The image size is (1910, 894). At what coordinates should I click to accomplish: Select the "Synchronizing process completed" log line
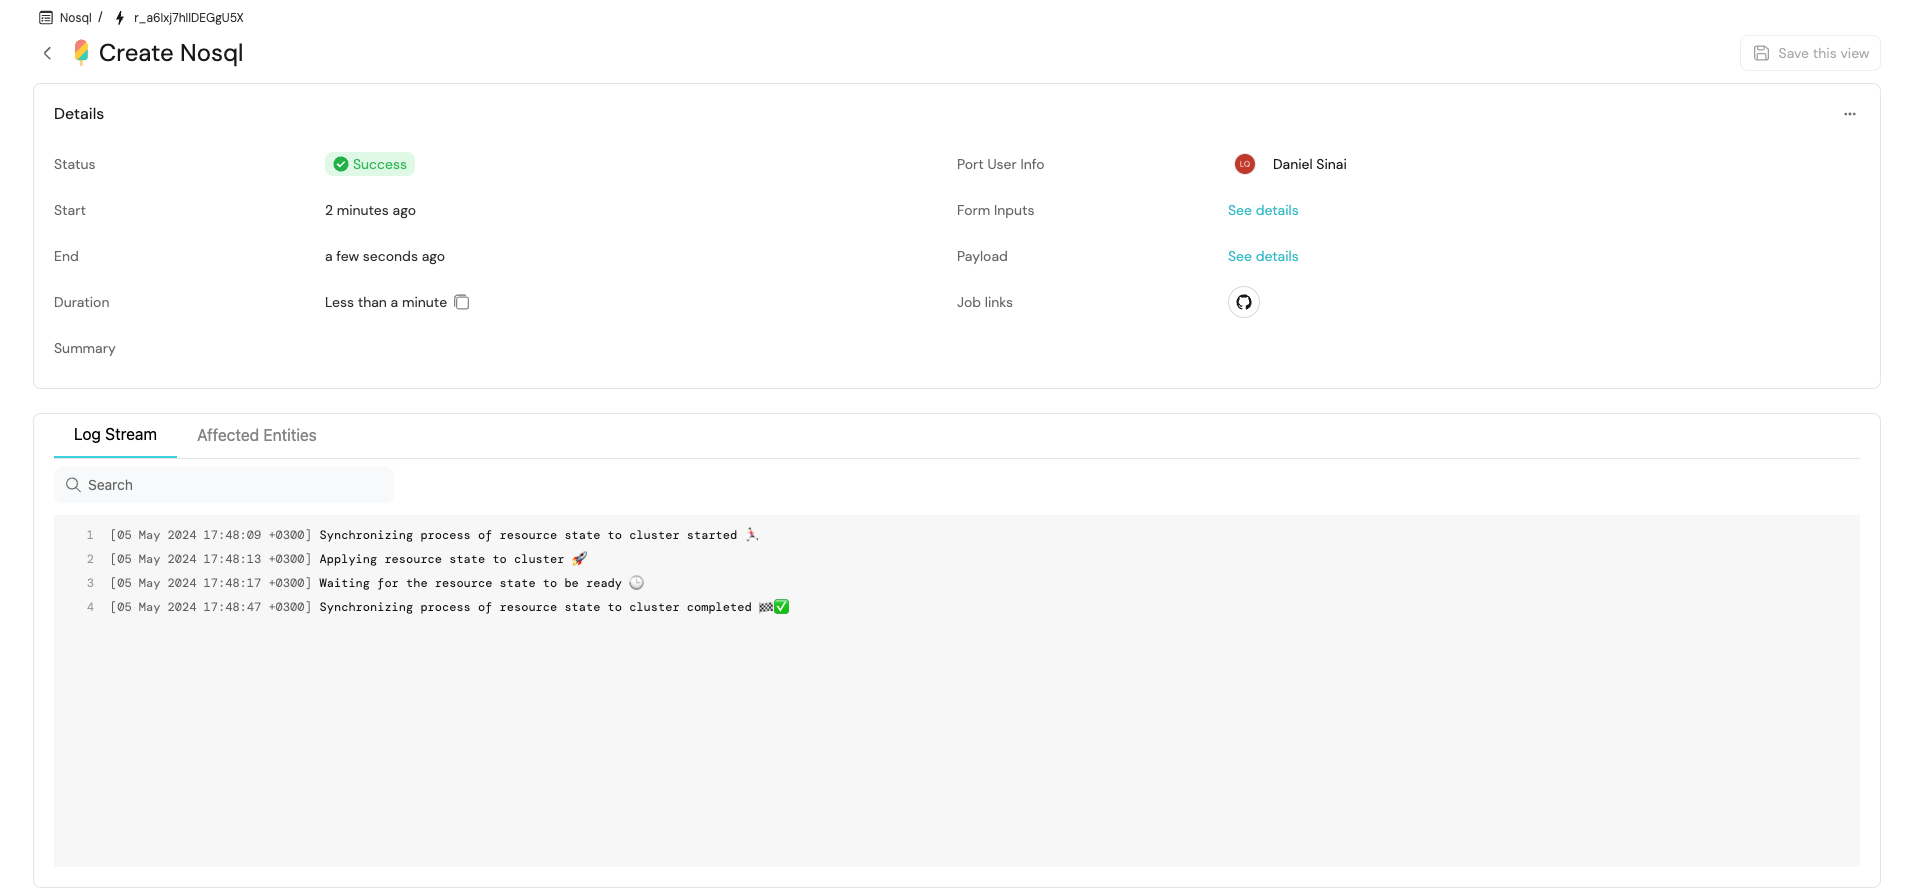(535, 607)
